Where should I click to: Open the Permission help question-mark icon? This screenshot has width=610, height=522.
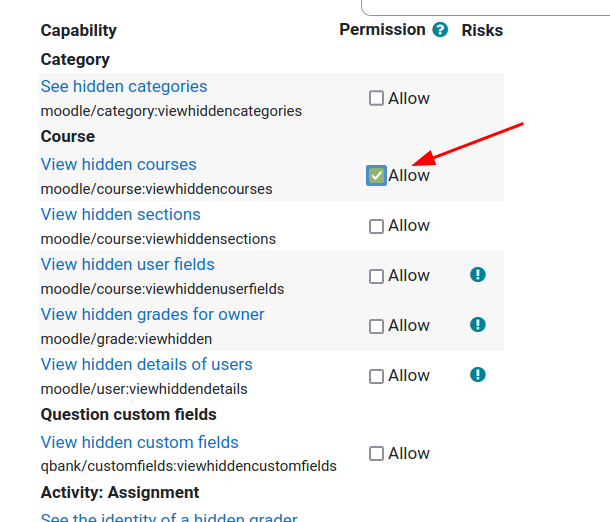(x=440, y=30)
